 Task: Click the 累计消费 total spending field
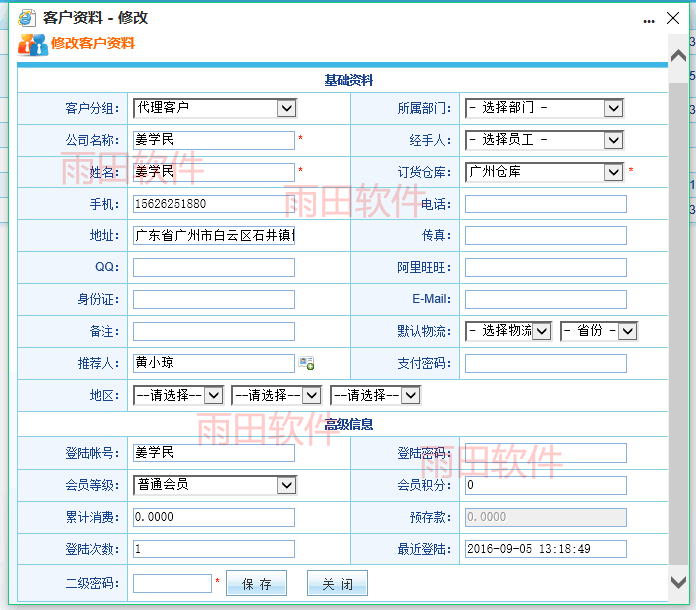pyautogui.click(x=214, y=518)
